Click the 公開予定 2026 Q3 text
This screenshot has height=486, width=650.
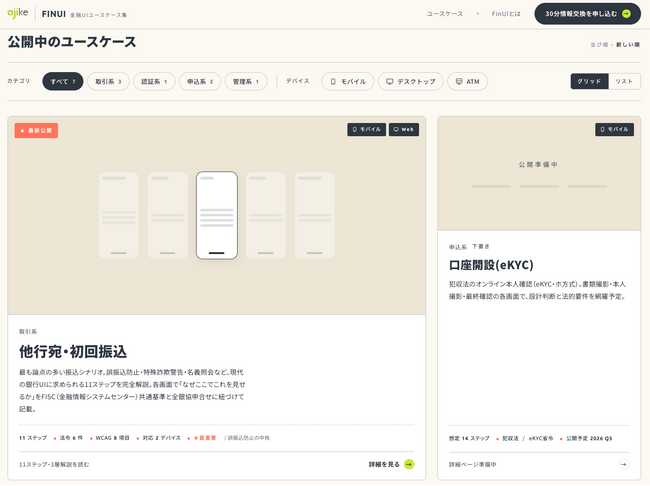click(589, 438)
